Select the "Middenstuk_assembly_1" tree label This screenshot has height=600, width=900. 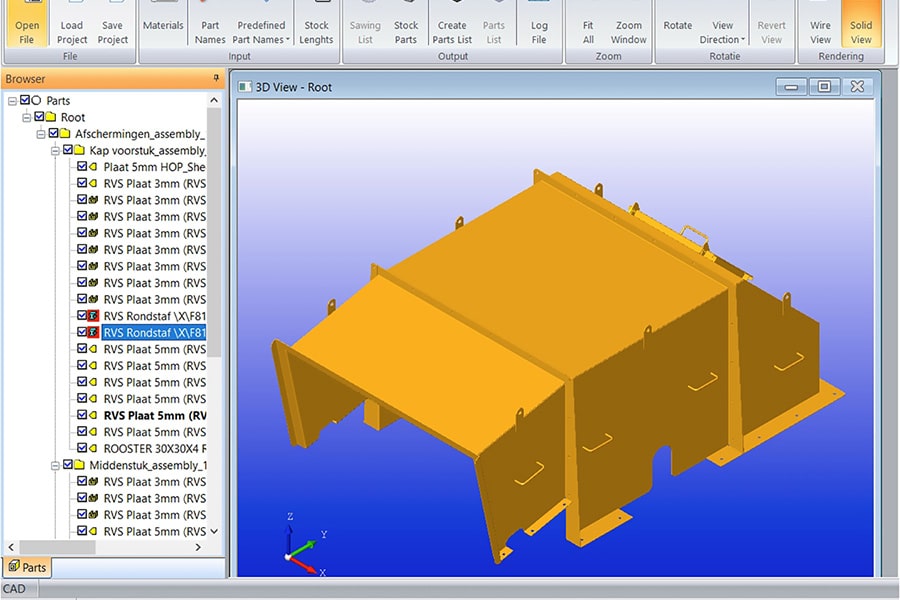coord(148,465)
